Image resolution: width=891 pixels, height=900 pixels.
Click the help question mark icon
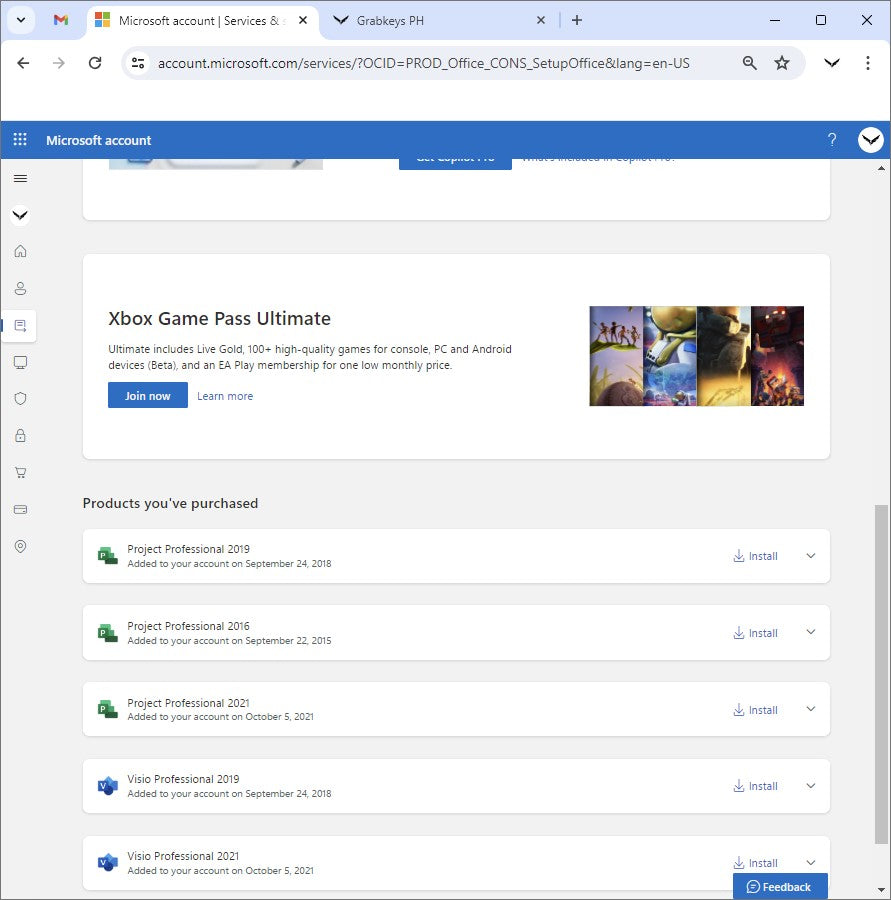832,139
